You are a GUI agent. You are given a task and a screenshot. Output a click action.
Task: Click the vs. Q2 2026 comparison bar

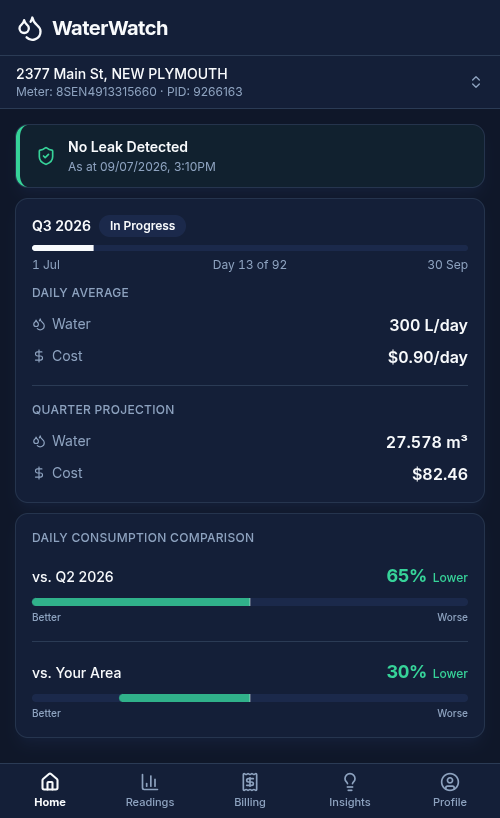coord(250,602)
